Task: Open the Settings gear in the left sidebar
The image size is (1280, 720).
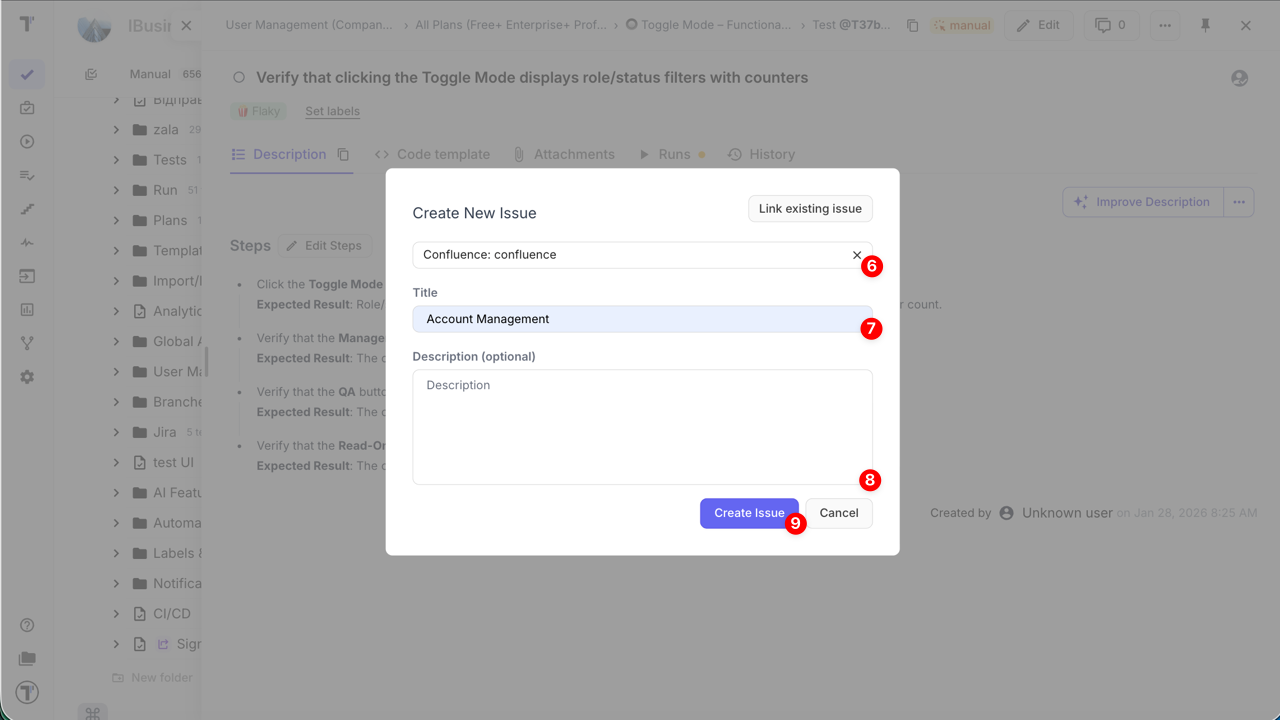Action: pos(27,377)
